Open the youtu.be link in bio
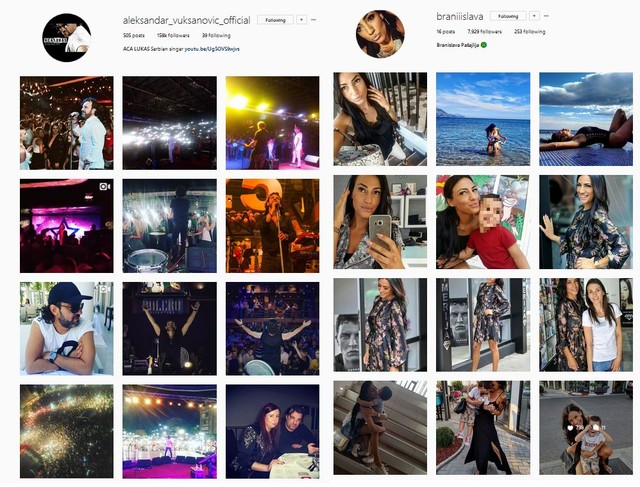This screenshot has width=640, height=487. point(212,49)
